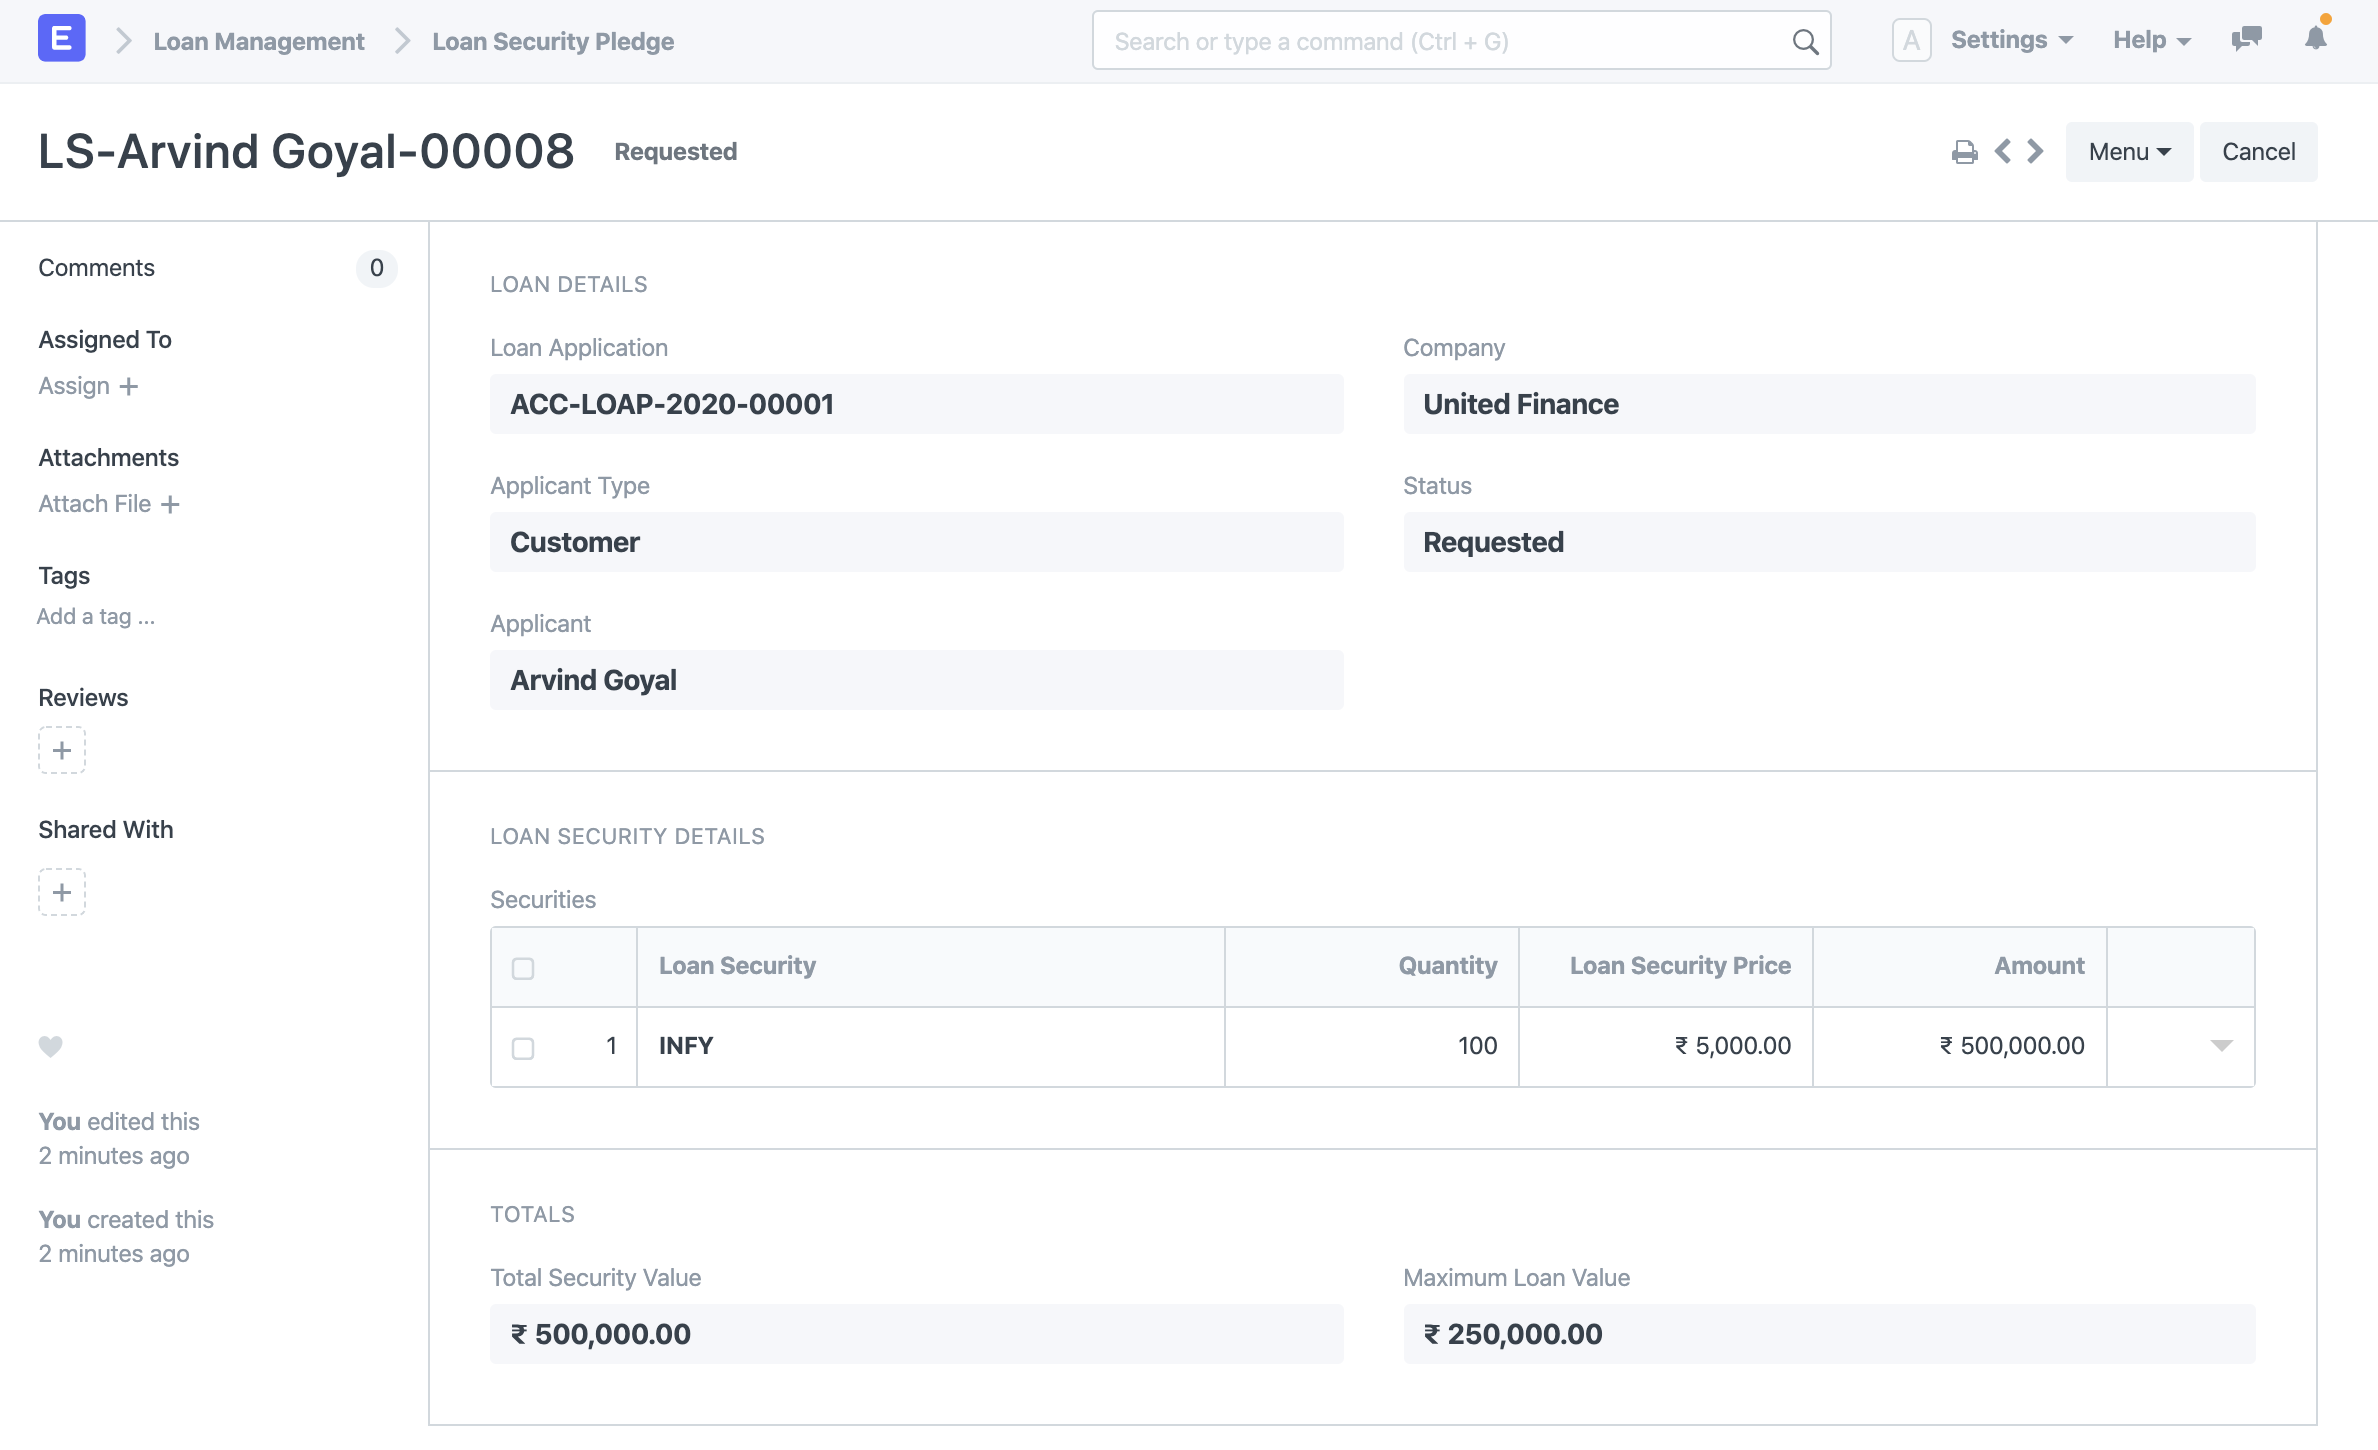The width and height of the screenshot is (2378, 1450).
Task: Click the Add a tag input field
Action: pos(95,615)
